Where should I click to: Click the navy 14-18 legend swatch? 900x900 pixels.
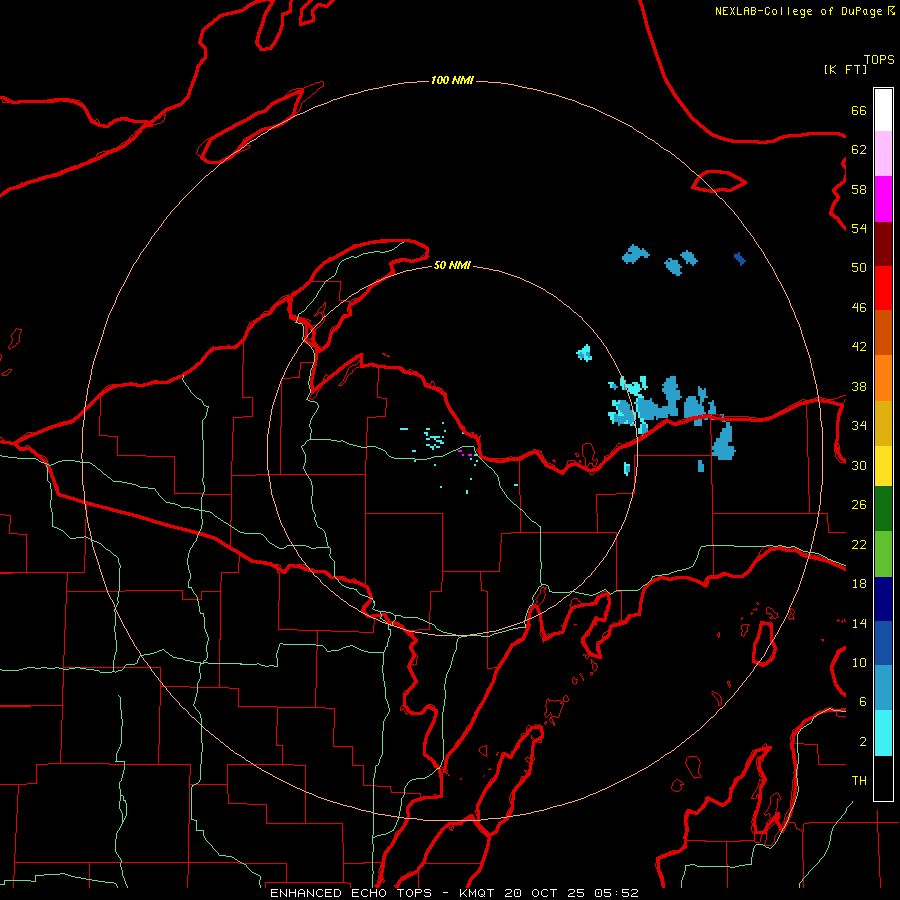(x=883, y=599)
